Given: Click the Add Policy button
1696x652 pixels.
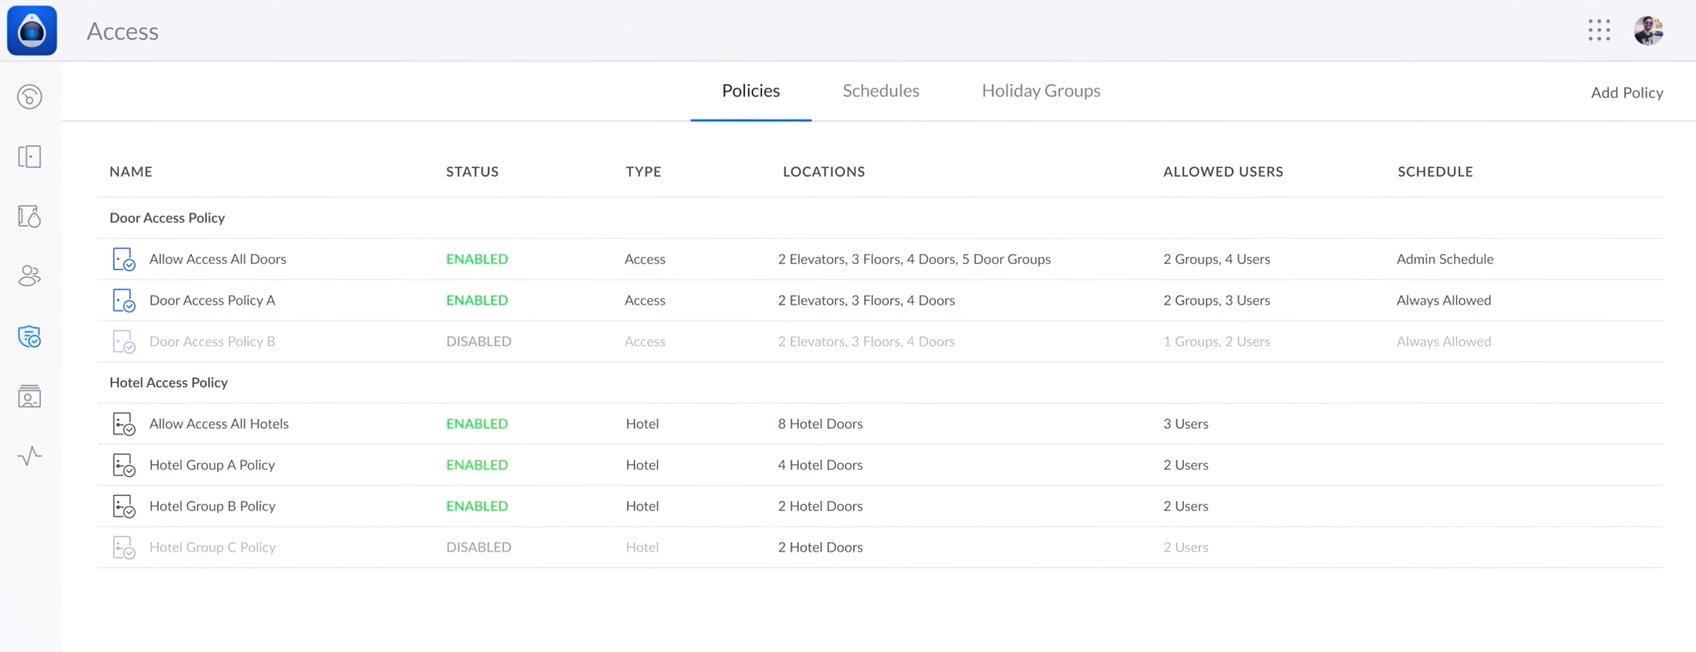Looking at the screenshot, I should pos(1626,92).
